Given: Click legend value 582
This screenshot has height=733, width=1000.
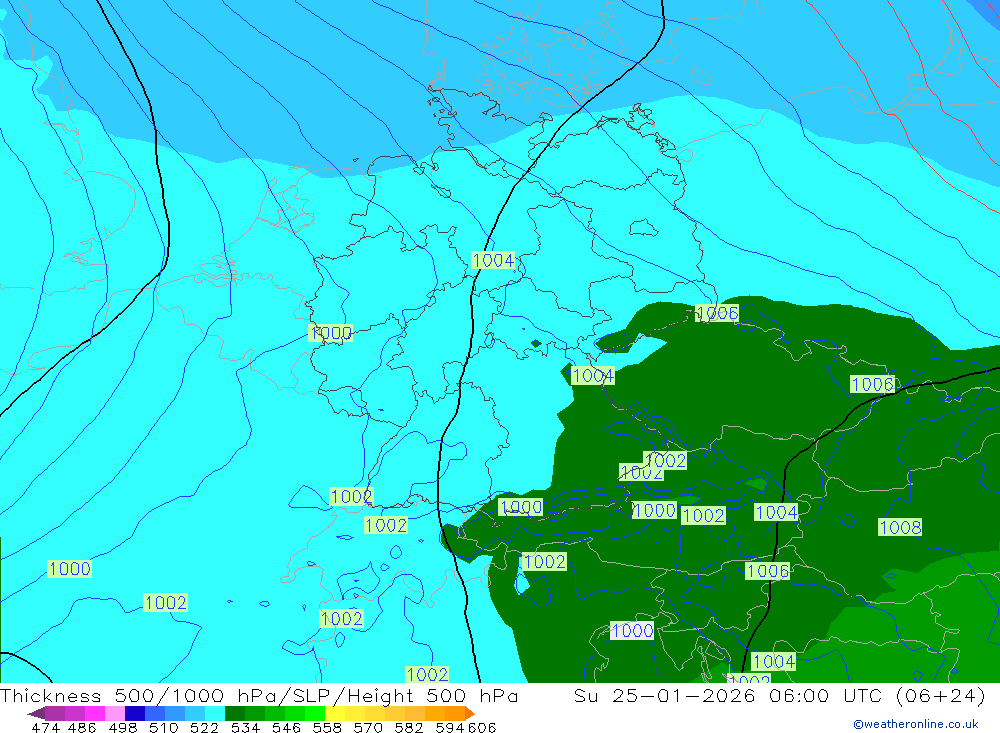Looking at the screenshot, I should coord(409,727).
